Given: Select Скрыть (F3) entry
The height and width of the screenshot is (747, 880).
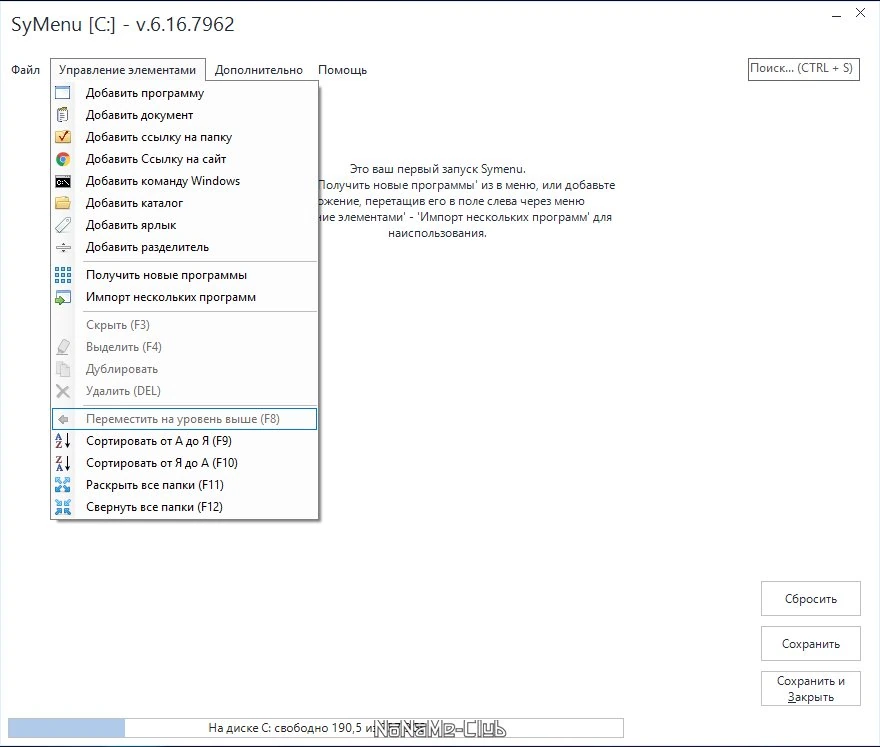Looking at the screenshot, I should click(184, 325).
